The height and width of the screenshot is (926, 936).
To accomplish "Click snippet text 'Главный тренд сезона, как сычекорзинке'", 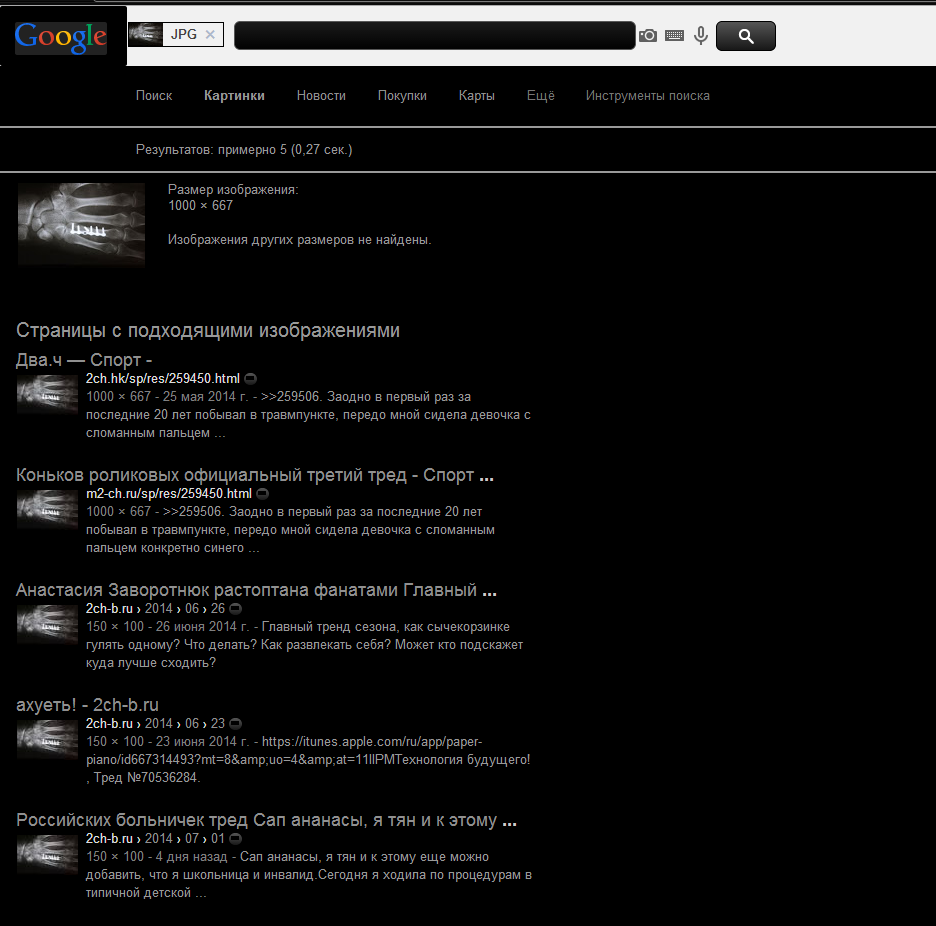I will coord(386,627).
